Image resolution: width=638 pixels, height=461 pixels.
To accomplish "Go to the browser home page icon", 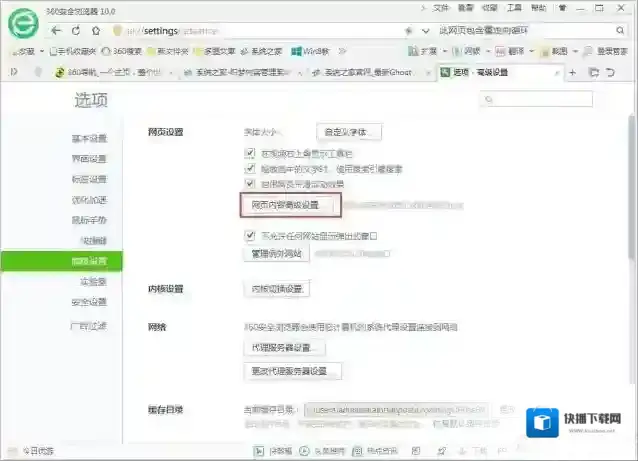I will click(x=93, y=31).
